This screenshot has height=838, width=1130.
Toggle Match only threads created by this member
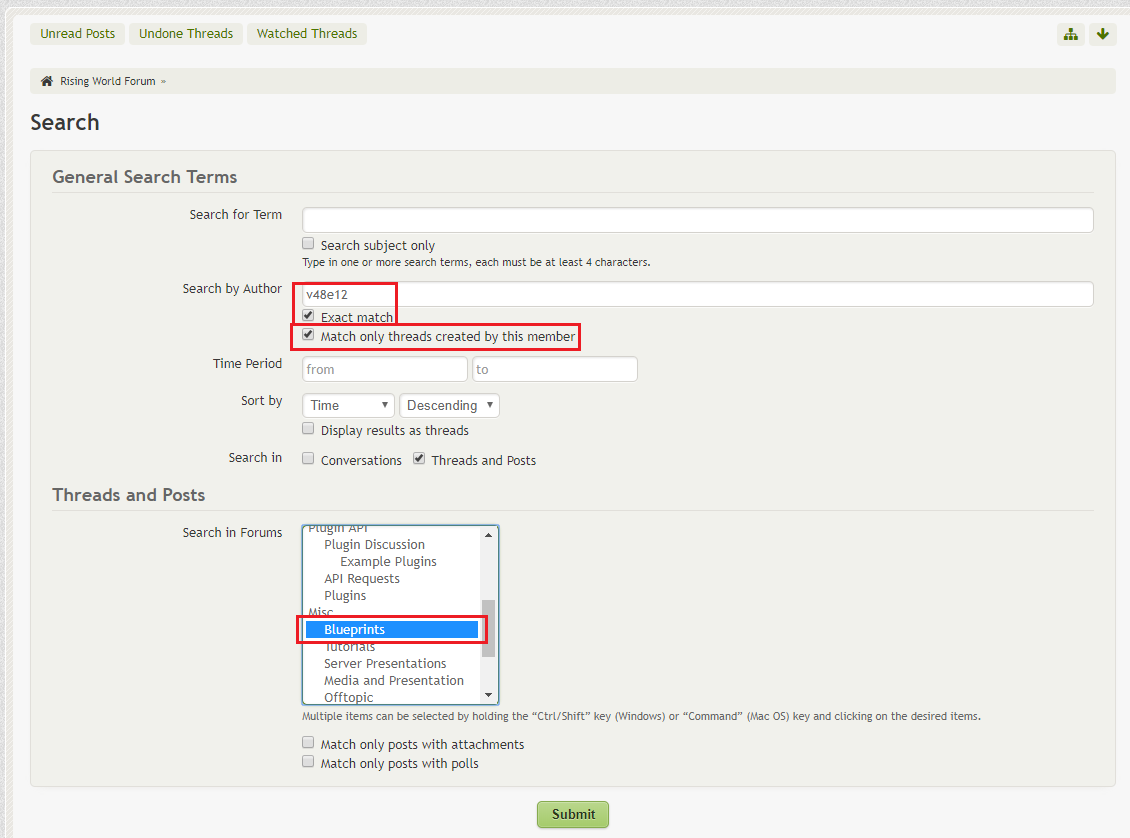308,335
